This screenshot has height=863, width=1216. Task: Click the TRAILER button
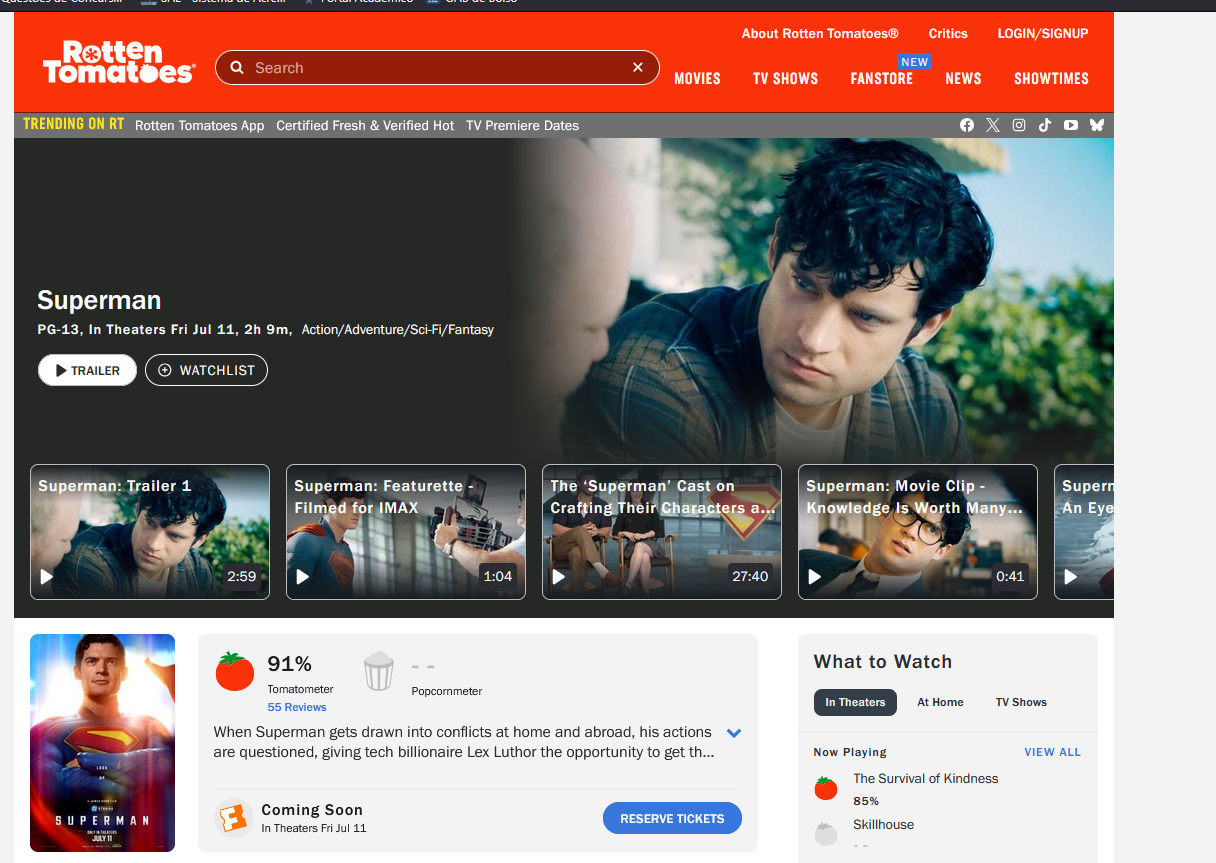point(87,370)
